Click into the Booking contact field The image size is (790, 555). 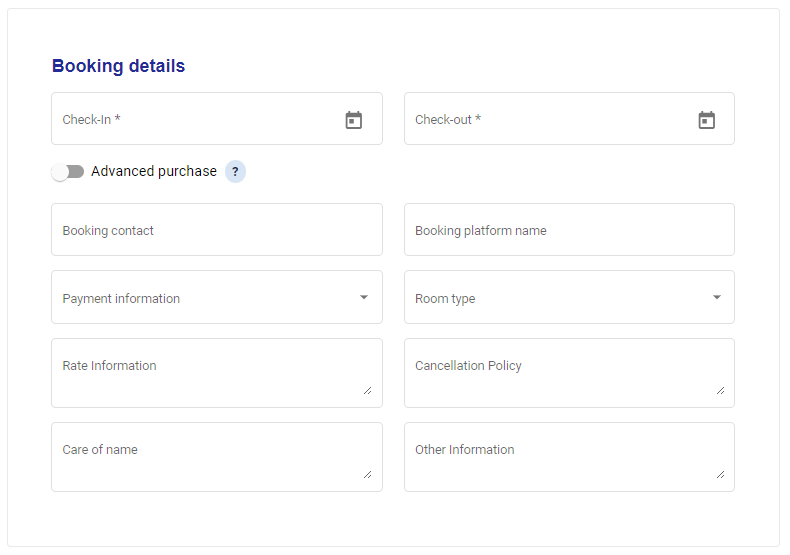[217, 230]
